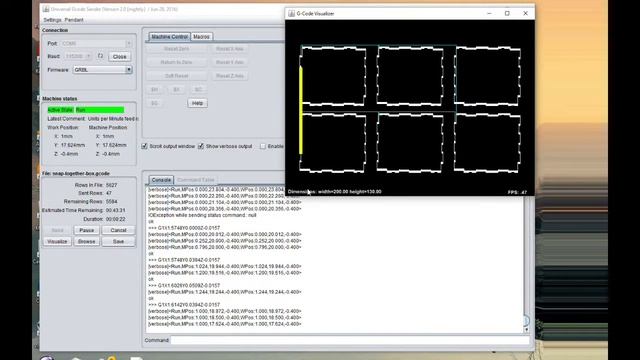Click the $G parser state button
This screenshot has height=360, width=640.
point(155,103)
